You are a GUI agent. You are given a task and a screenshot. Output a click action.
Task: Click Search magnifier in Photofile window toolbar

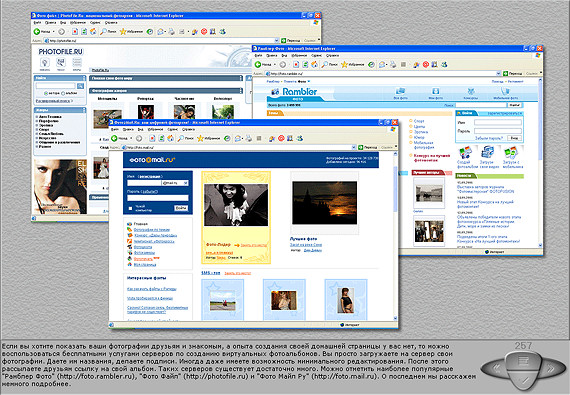[103, 32]
